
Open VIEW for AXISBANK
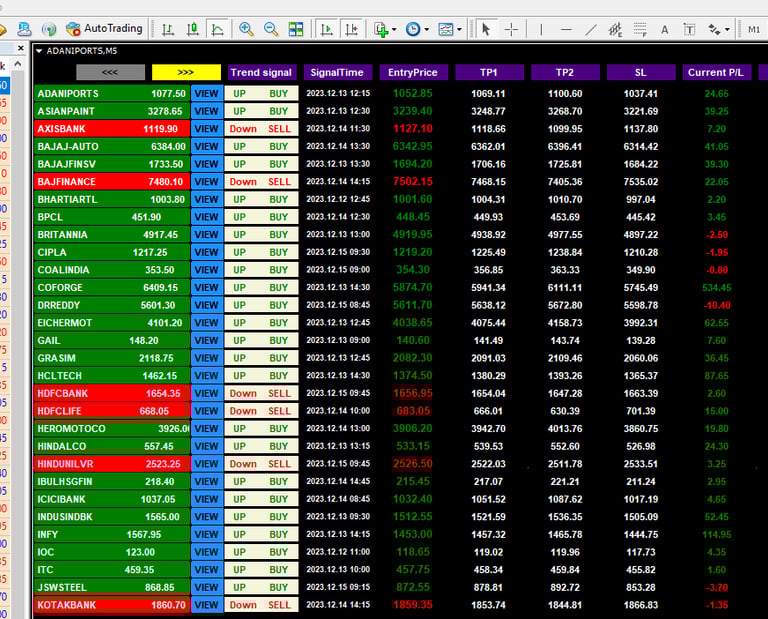point(207,129)
